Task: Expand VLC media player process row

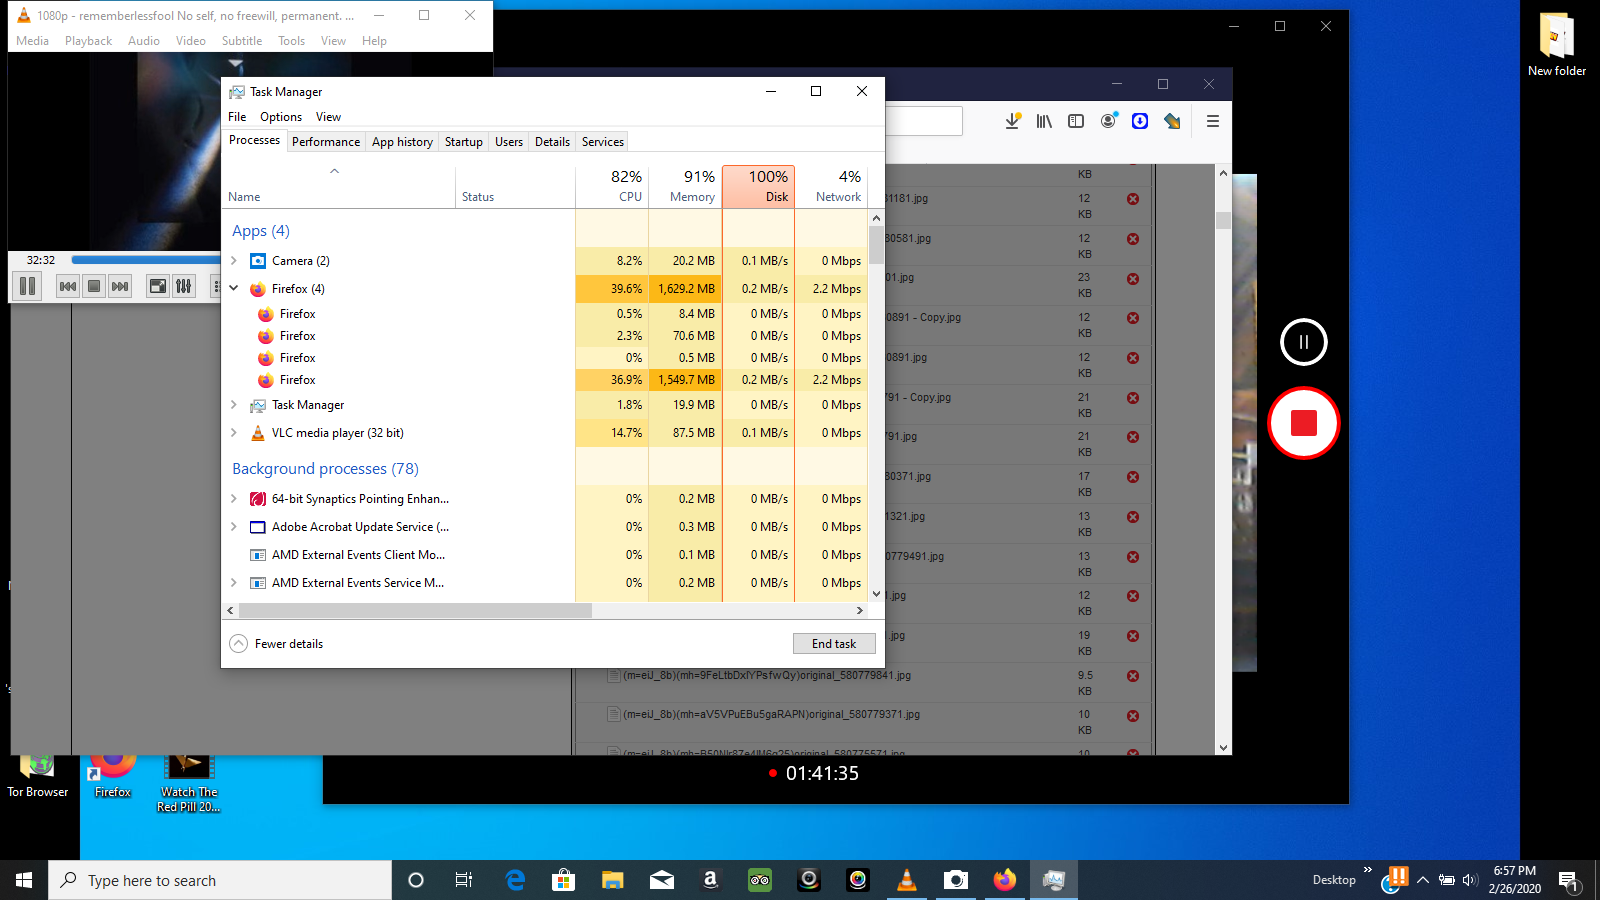Action: 234,433
